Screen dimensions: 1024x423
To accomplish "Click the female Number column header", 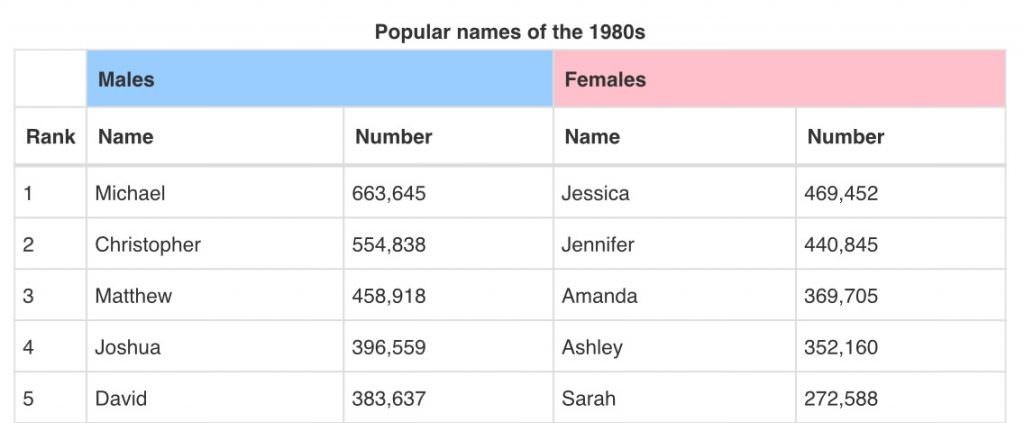I will pos(901,136).
